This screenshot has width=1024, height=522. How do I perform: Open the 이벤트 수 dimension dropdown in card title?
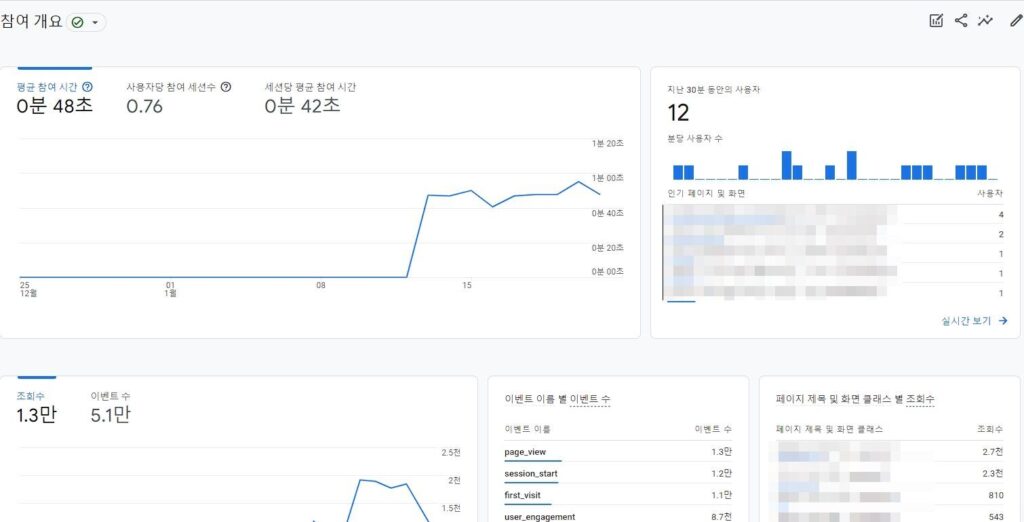[590, 399]
